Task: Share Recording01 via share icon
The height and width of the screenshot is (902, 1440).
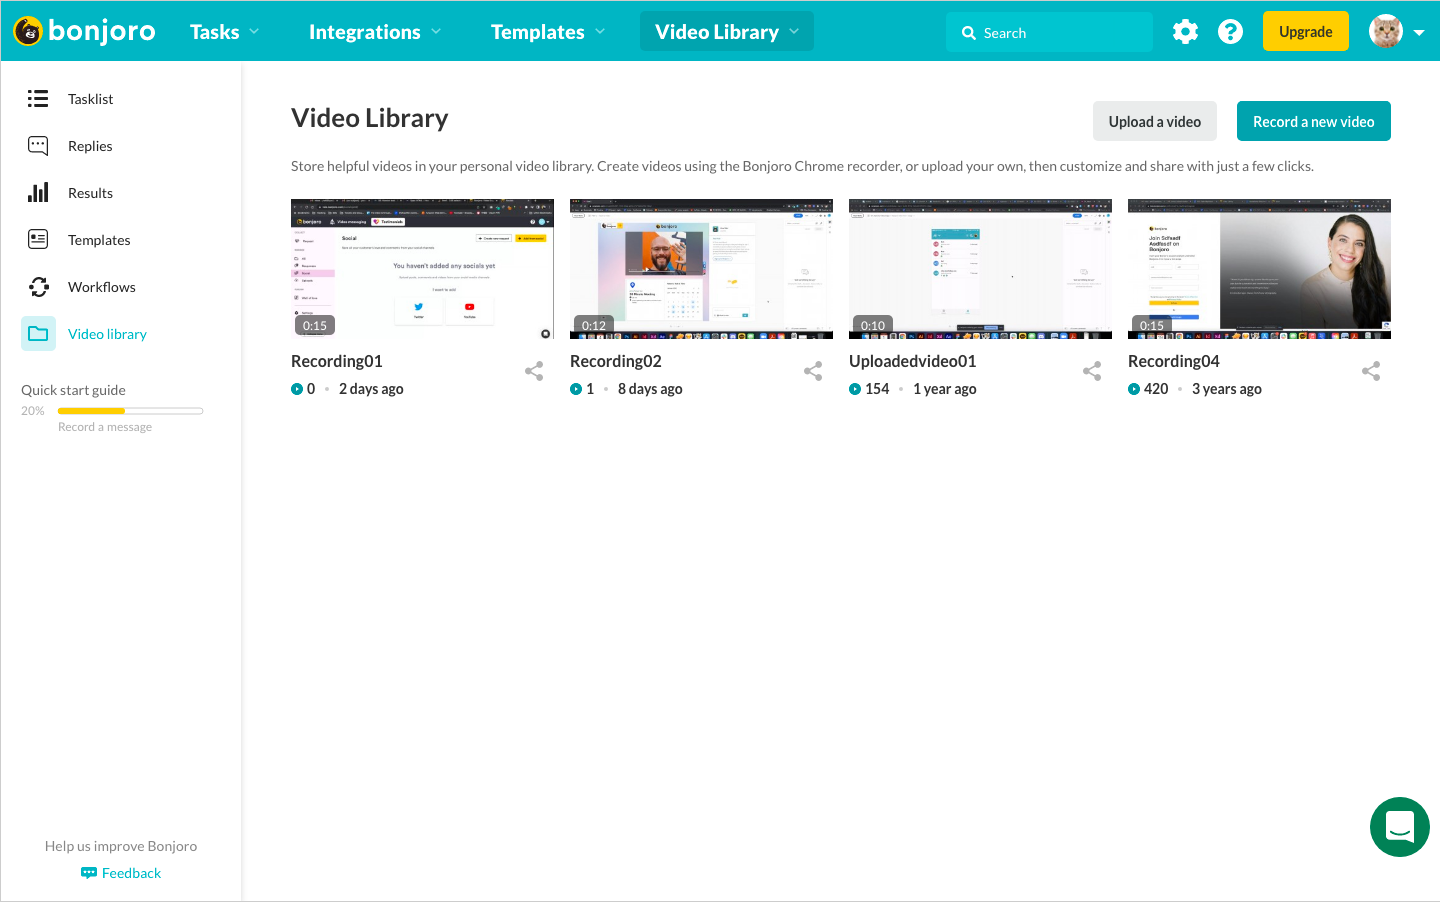Action: [534, 371]
